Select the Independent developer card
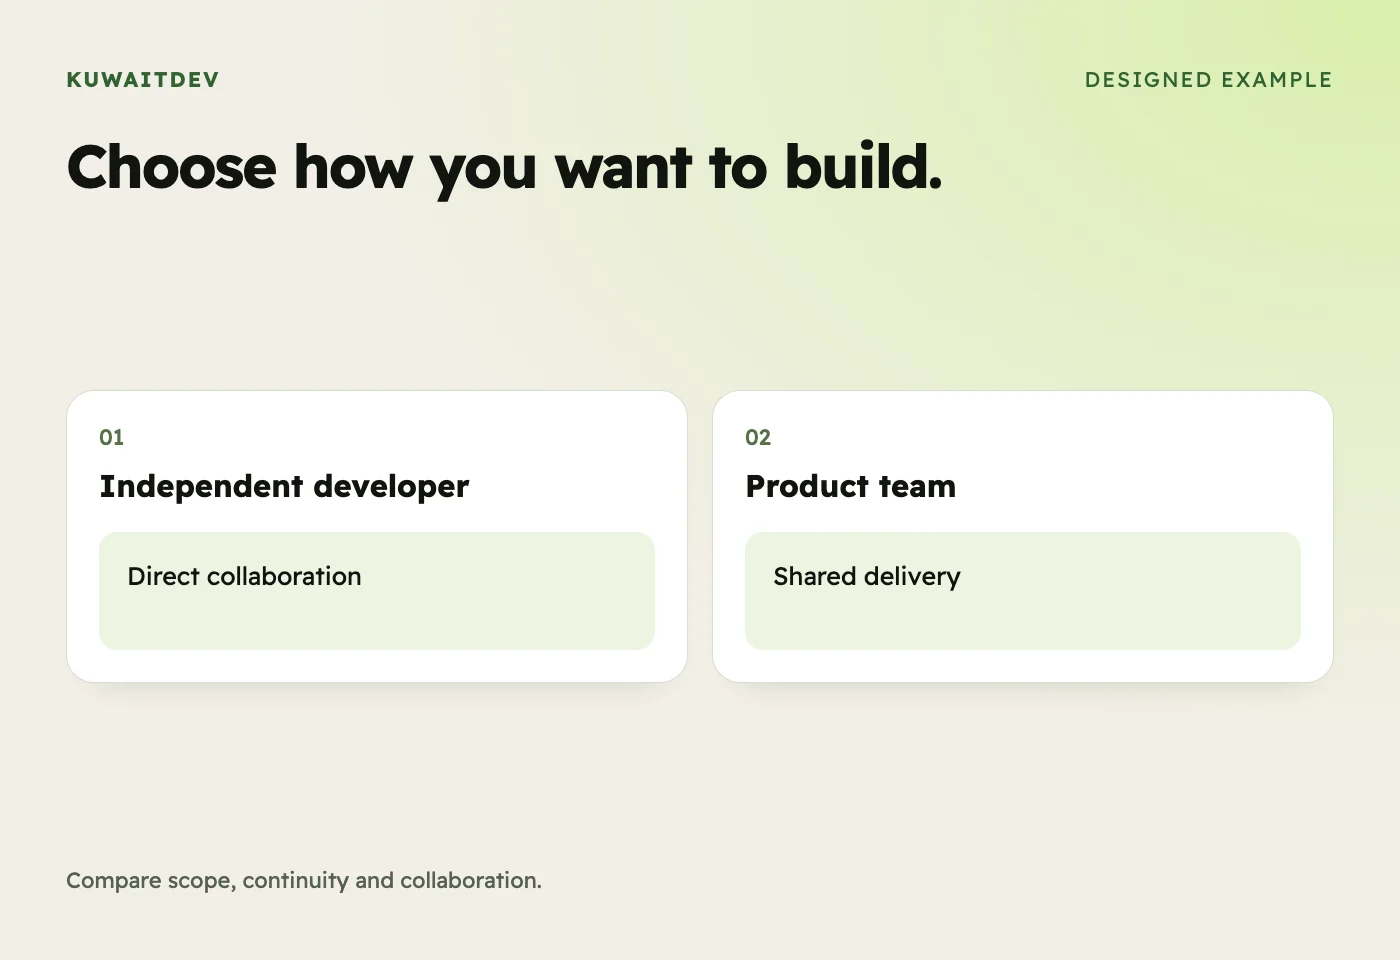The image size is (1400, 960). [377, 536]
